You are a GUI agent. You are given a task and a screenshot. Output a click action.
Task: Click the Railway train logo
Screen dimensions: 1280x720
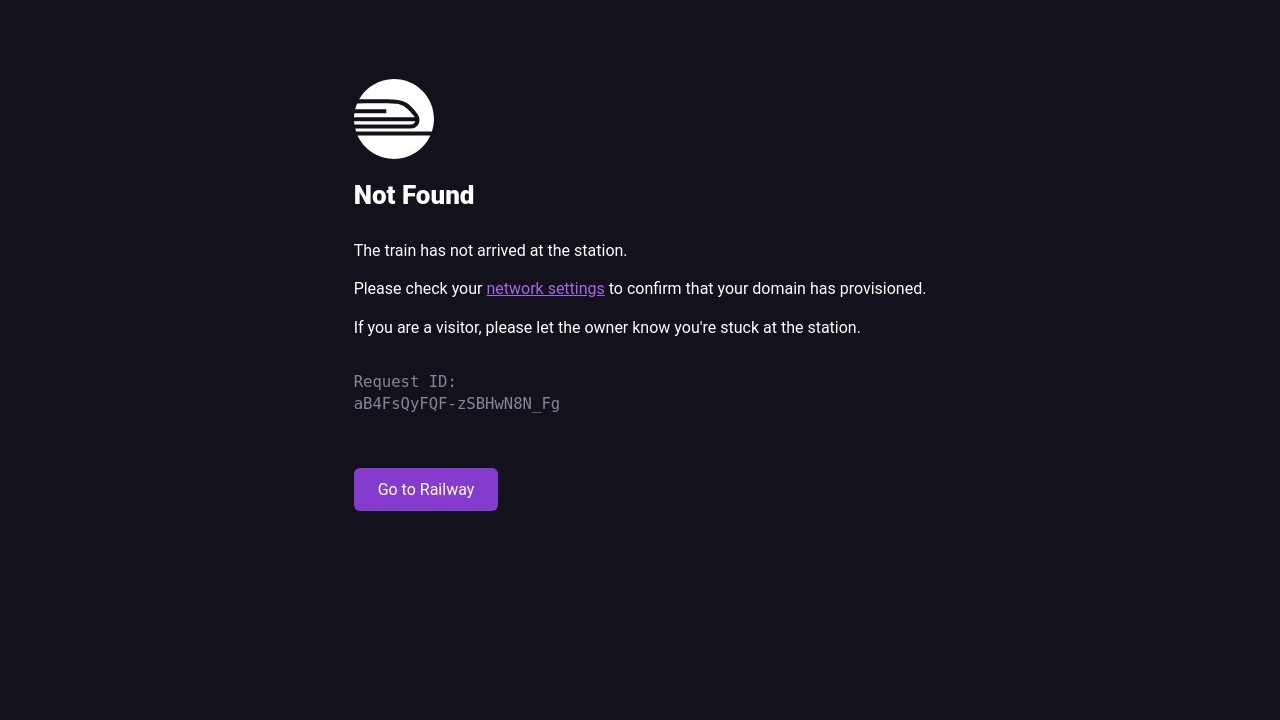pos(394,119)
